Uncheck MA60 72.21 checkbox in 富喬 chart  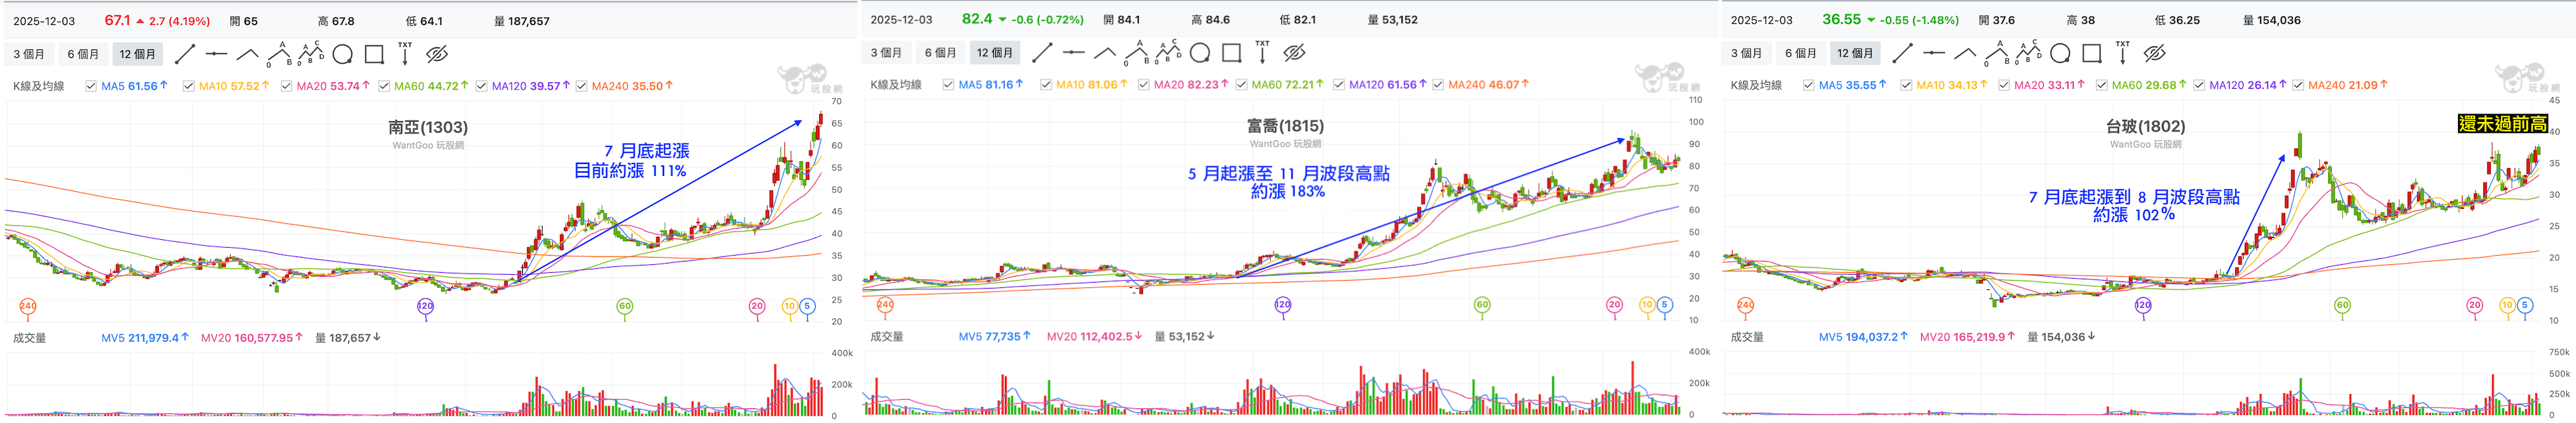pos(1241,85)
